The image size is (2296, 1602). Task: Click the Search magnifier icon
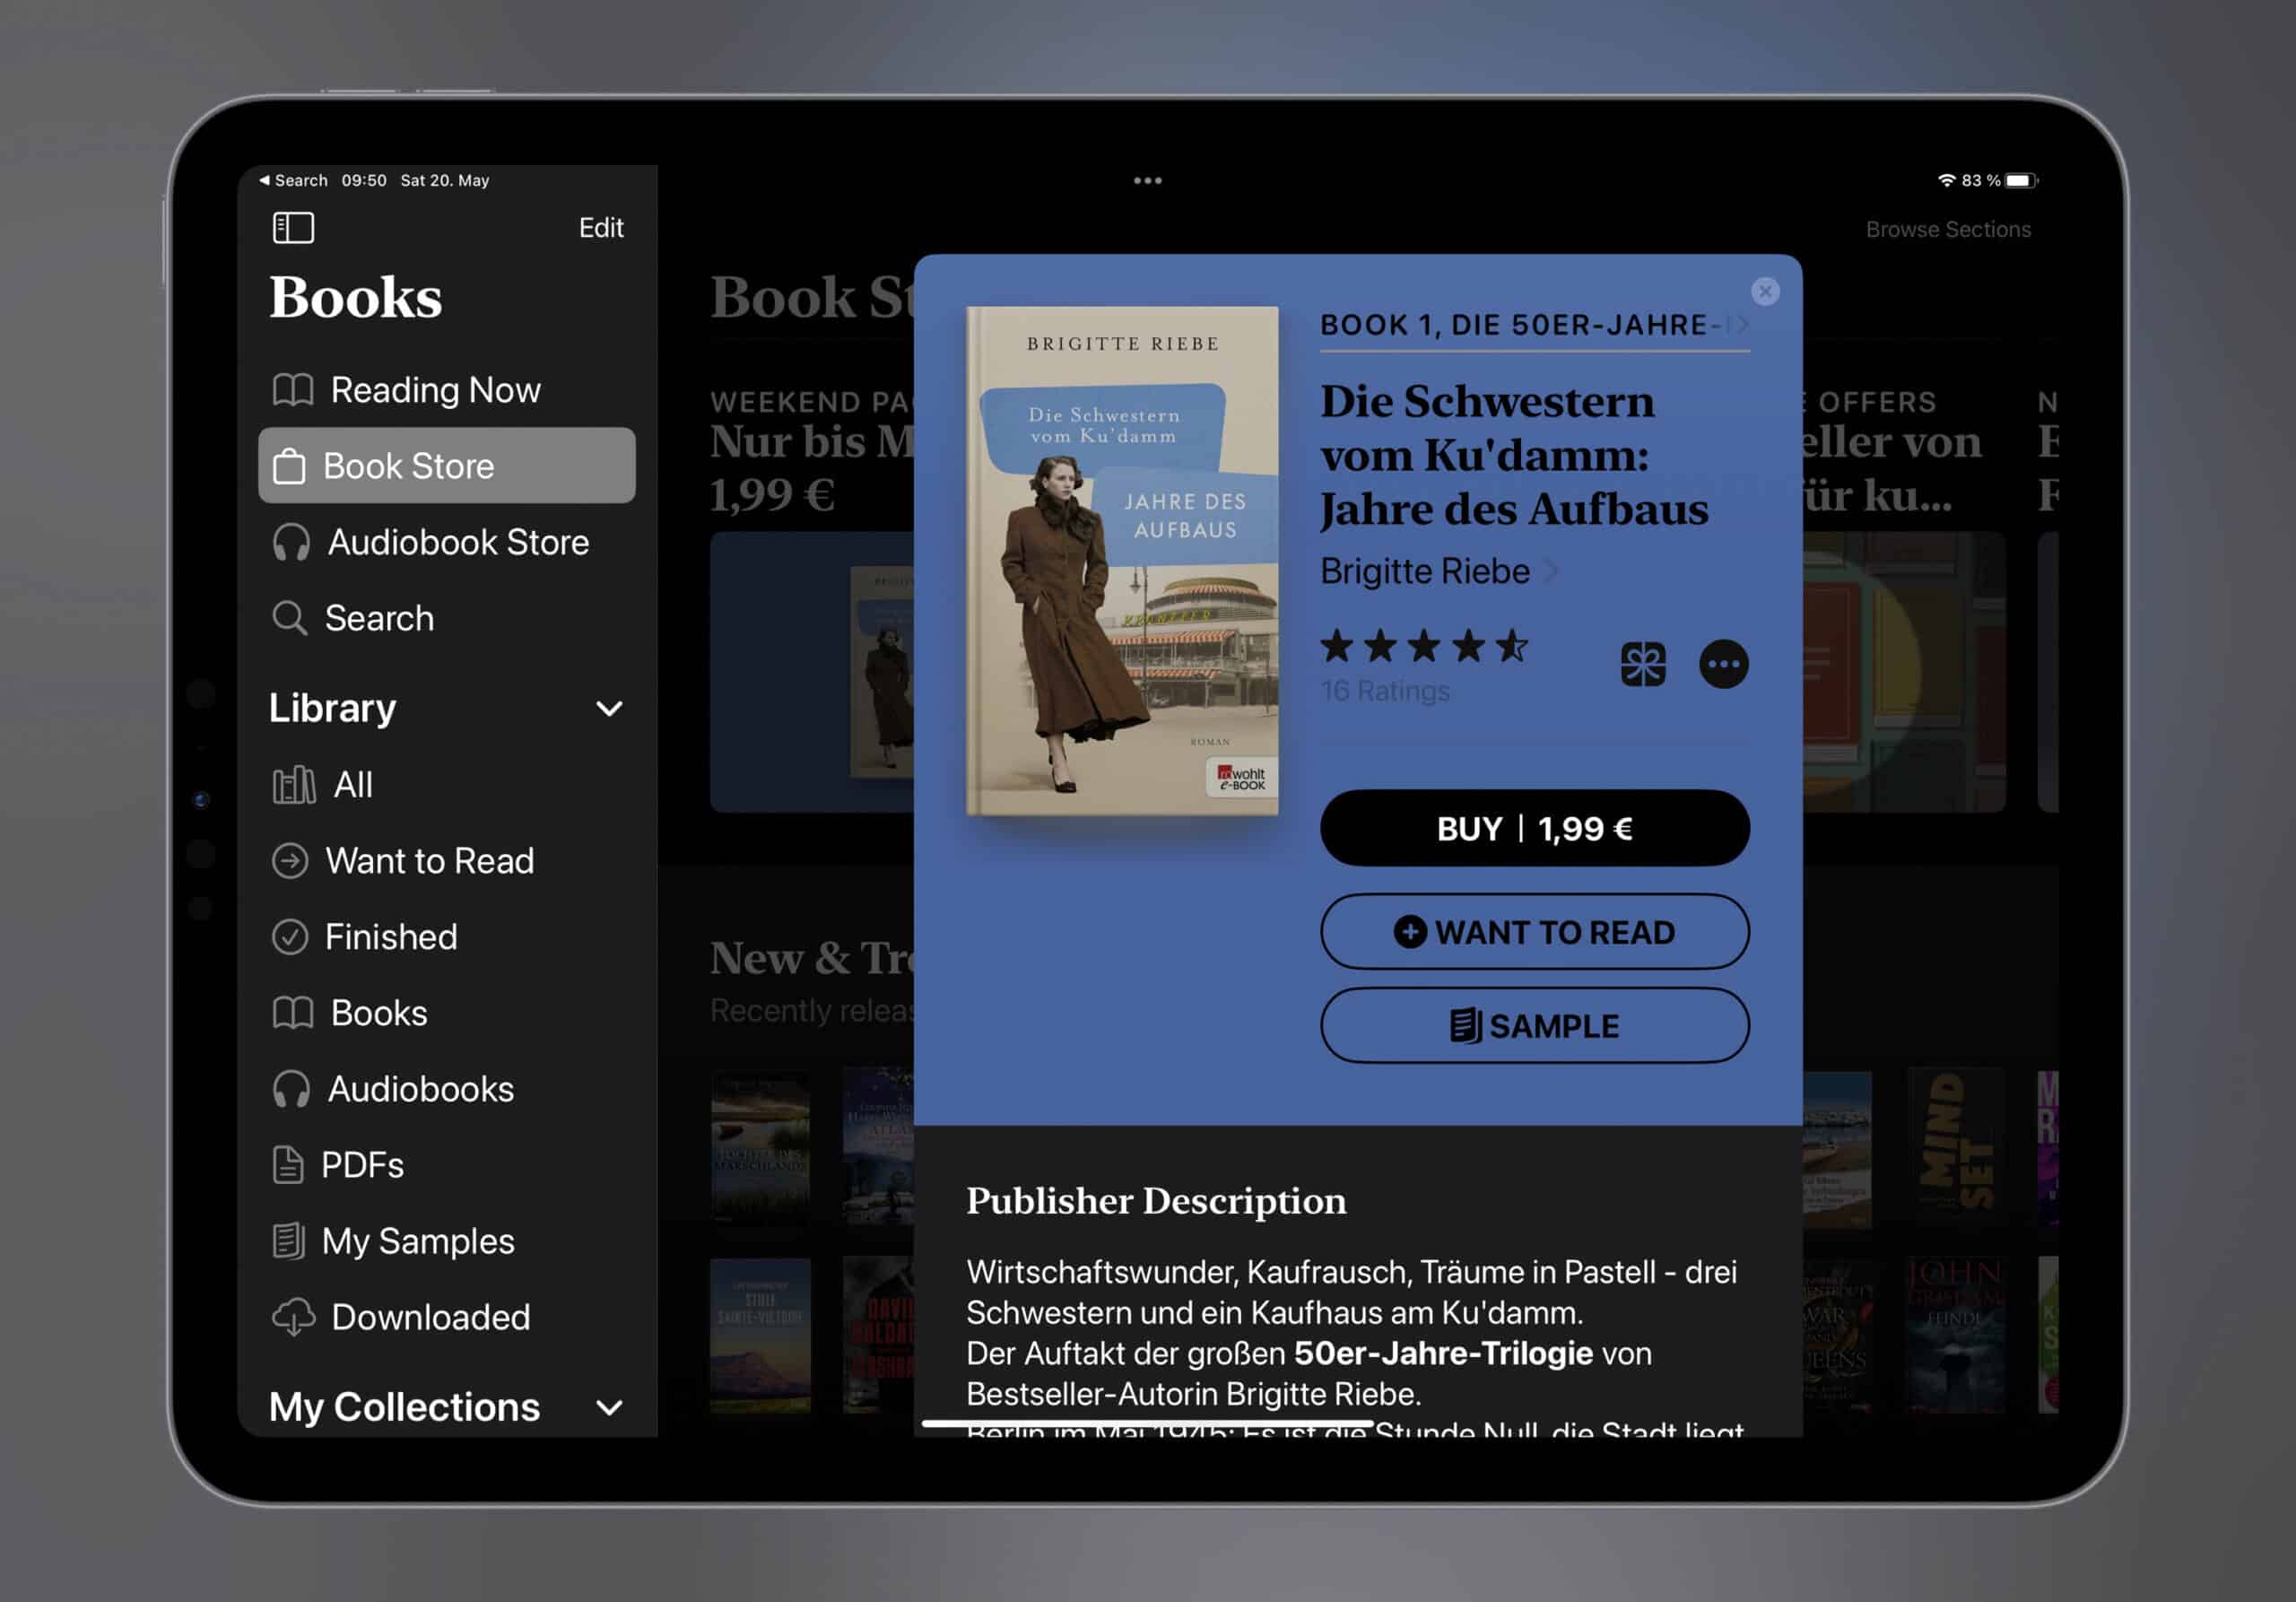tap(290, 618)
